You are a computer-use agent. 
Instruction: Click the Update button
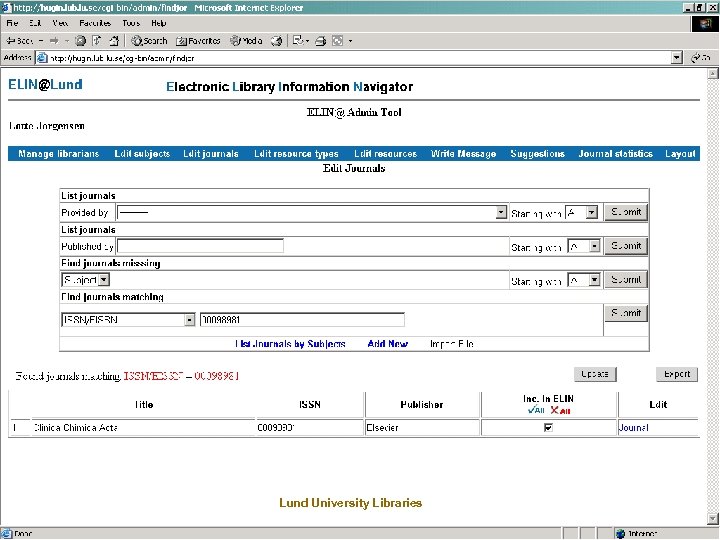(595, 374)
